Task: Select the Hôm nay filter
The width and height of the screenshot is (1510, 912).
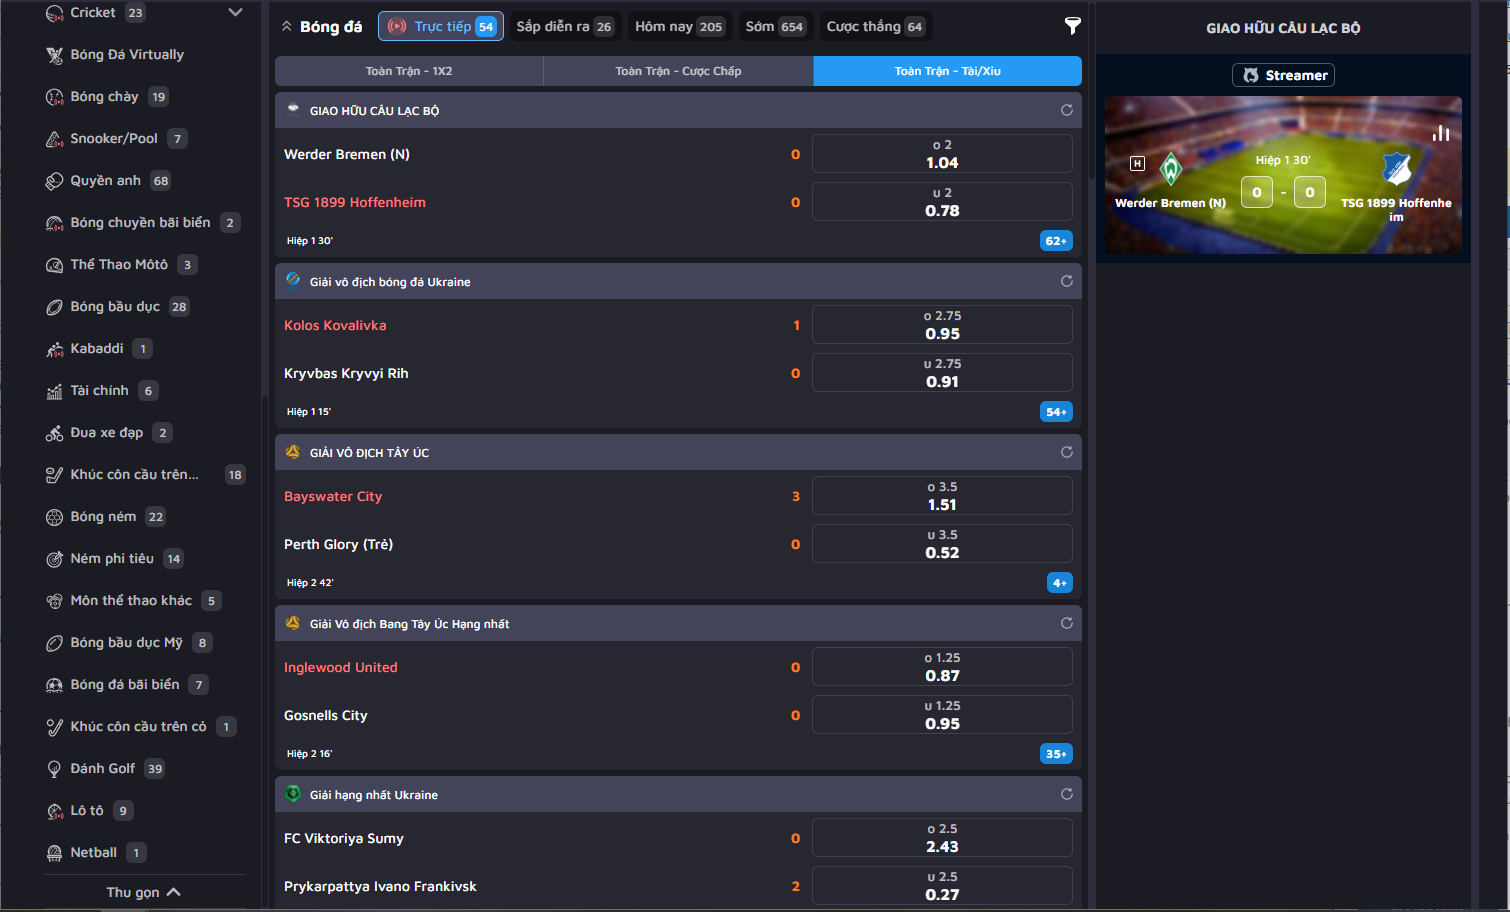Action: (678, 27)
